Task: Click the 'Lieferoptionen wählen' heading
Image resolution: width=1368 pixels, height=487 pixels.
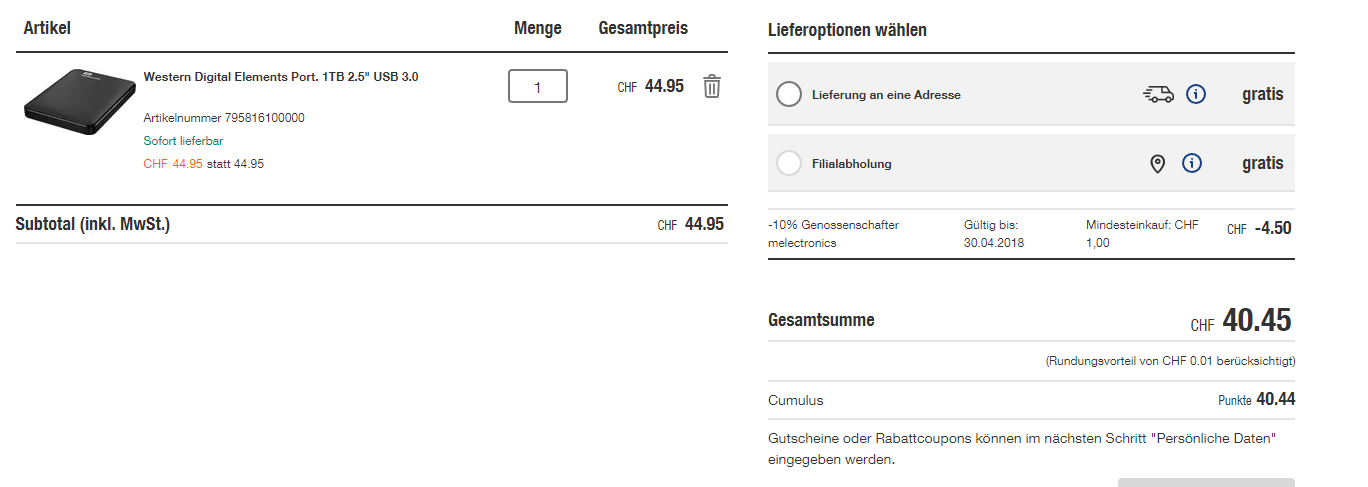Action: point(847,30)
